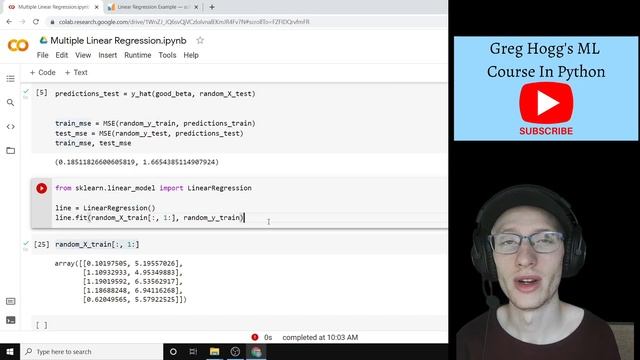The height and width of the screenshot is (360, 640).
Task: Click the empty code cell at bottom
Action: pyautogui.click(x=239, y=325)
